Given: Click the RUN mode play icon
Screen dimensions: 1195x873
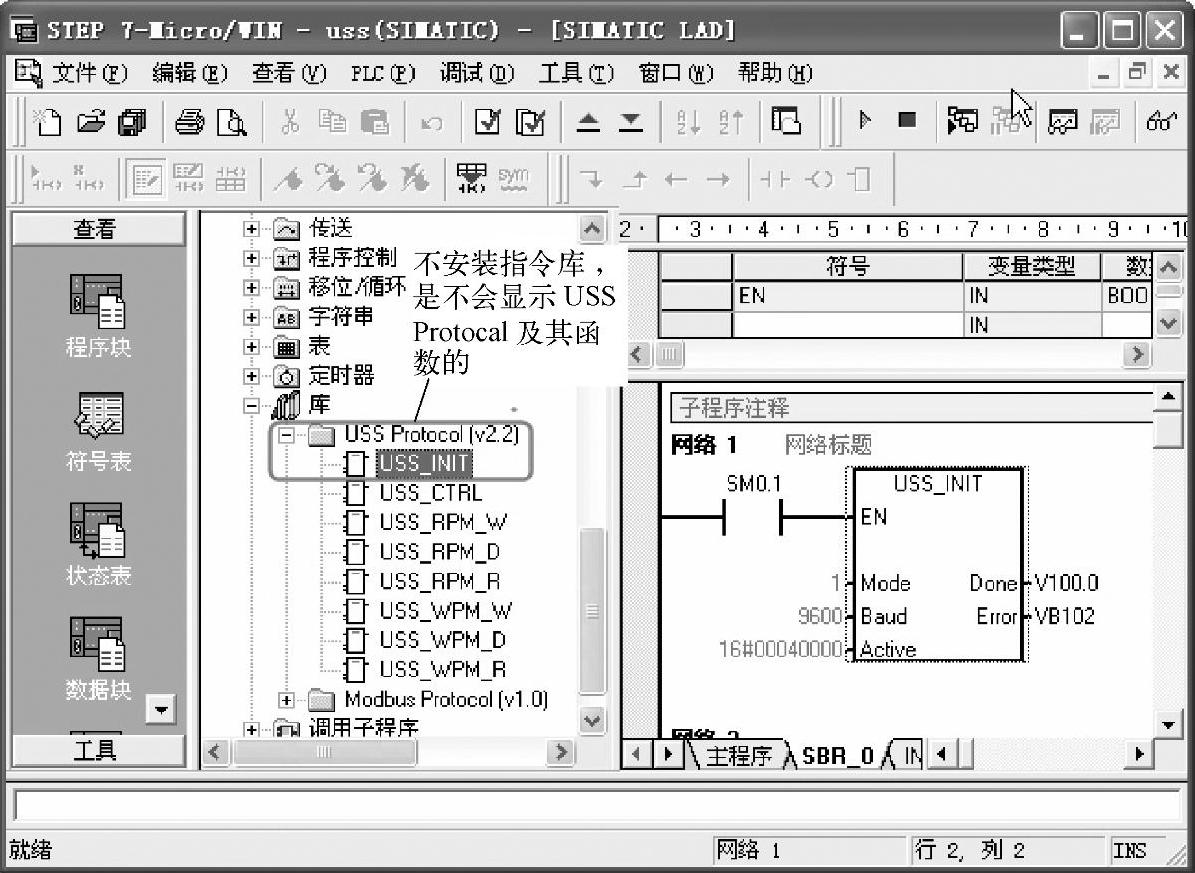Looking at the screenshot, I should click(864, 120).
